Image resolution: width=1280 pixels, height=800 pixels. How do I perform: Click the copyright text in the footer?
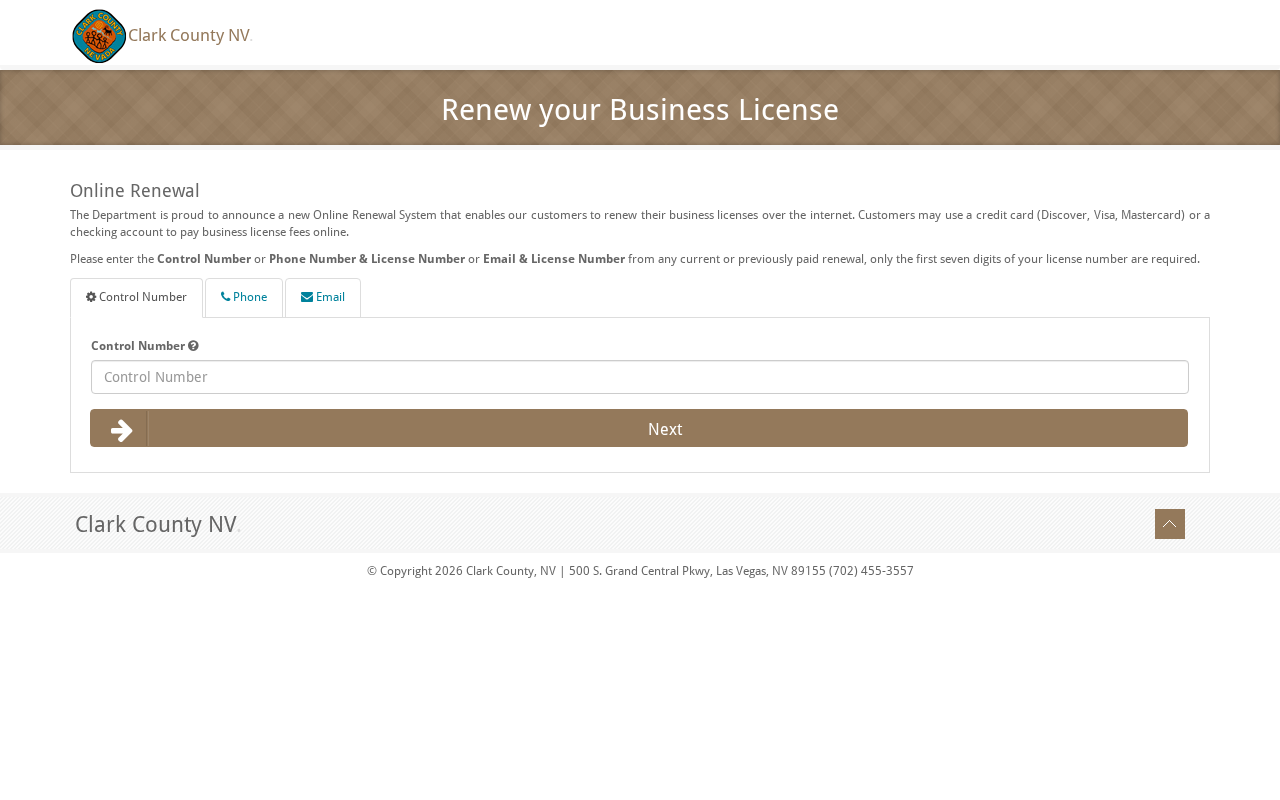(x=640, y=571)
